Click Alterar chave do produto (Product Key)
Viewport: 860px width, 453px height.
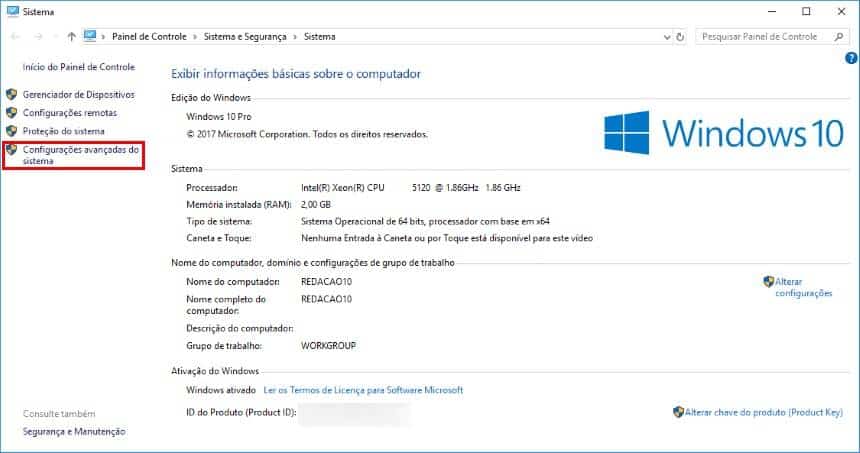pos(763,412)
